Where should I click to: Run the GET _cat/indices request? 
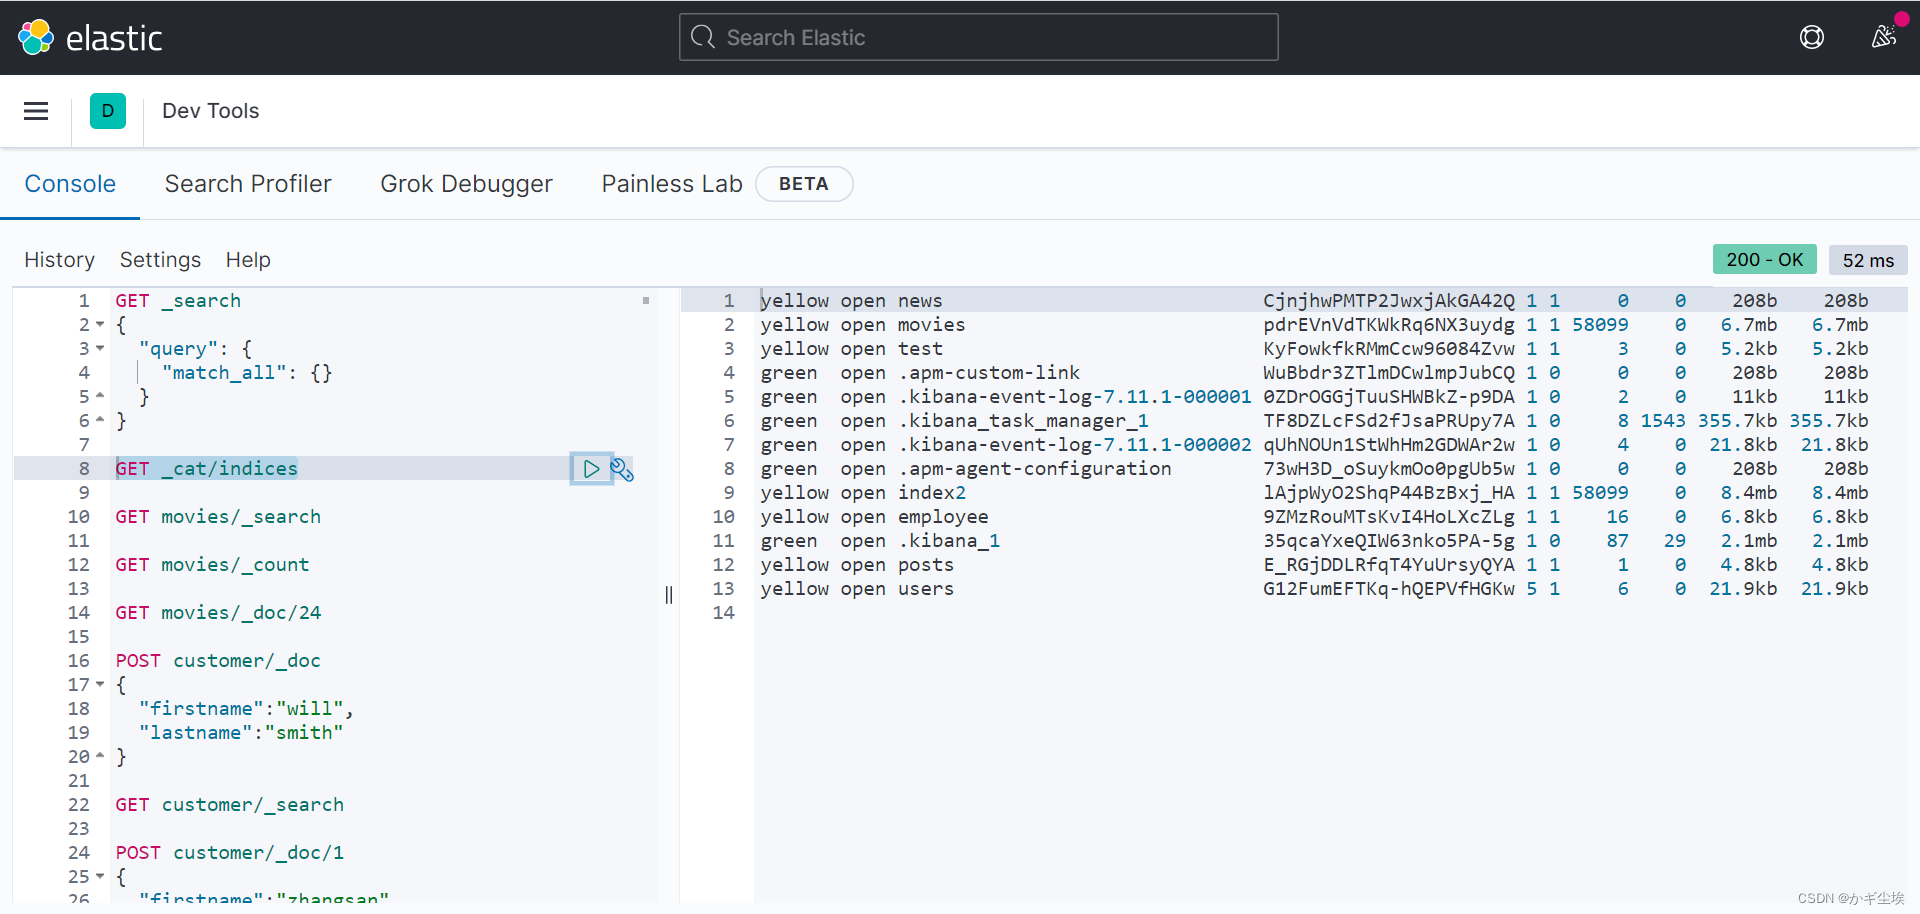591,469
